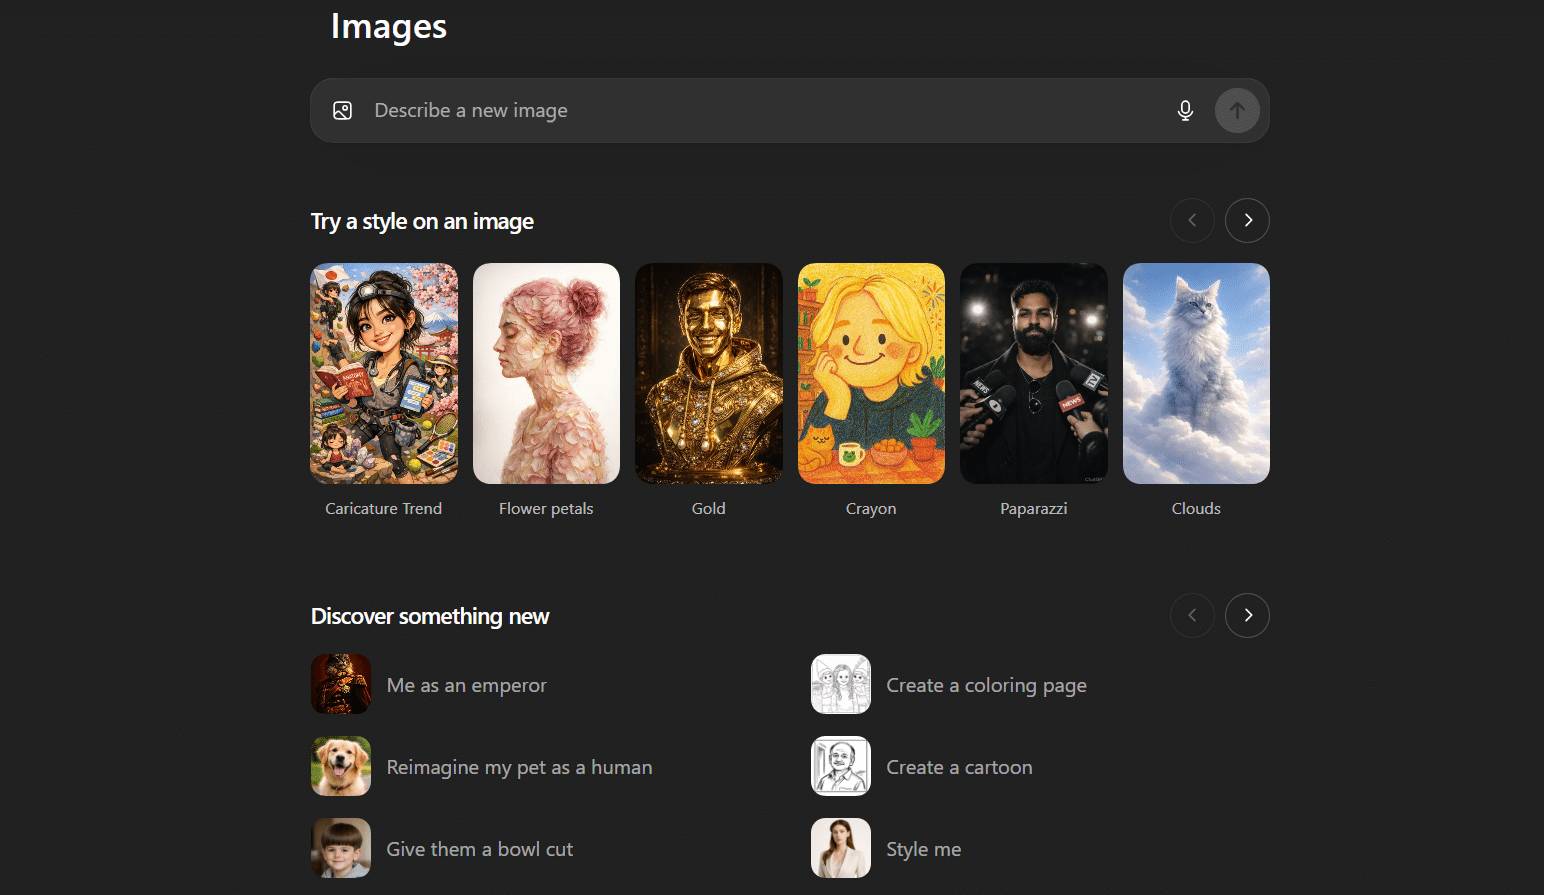Choose the Clouds cat style

[x=1196, y=373]
